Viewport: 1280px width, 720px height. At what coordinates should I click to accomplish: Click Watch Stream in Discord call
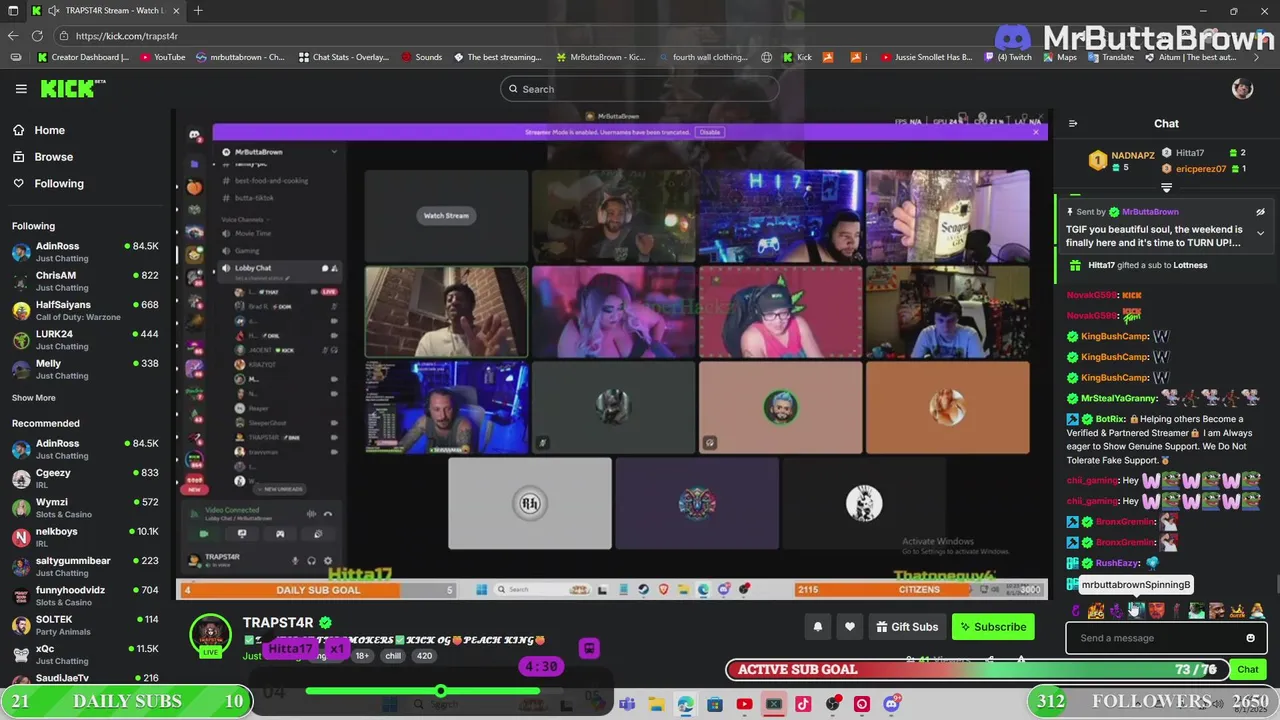pos(446,216)
